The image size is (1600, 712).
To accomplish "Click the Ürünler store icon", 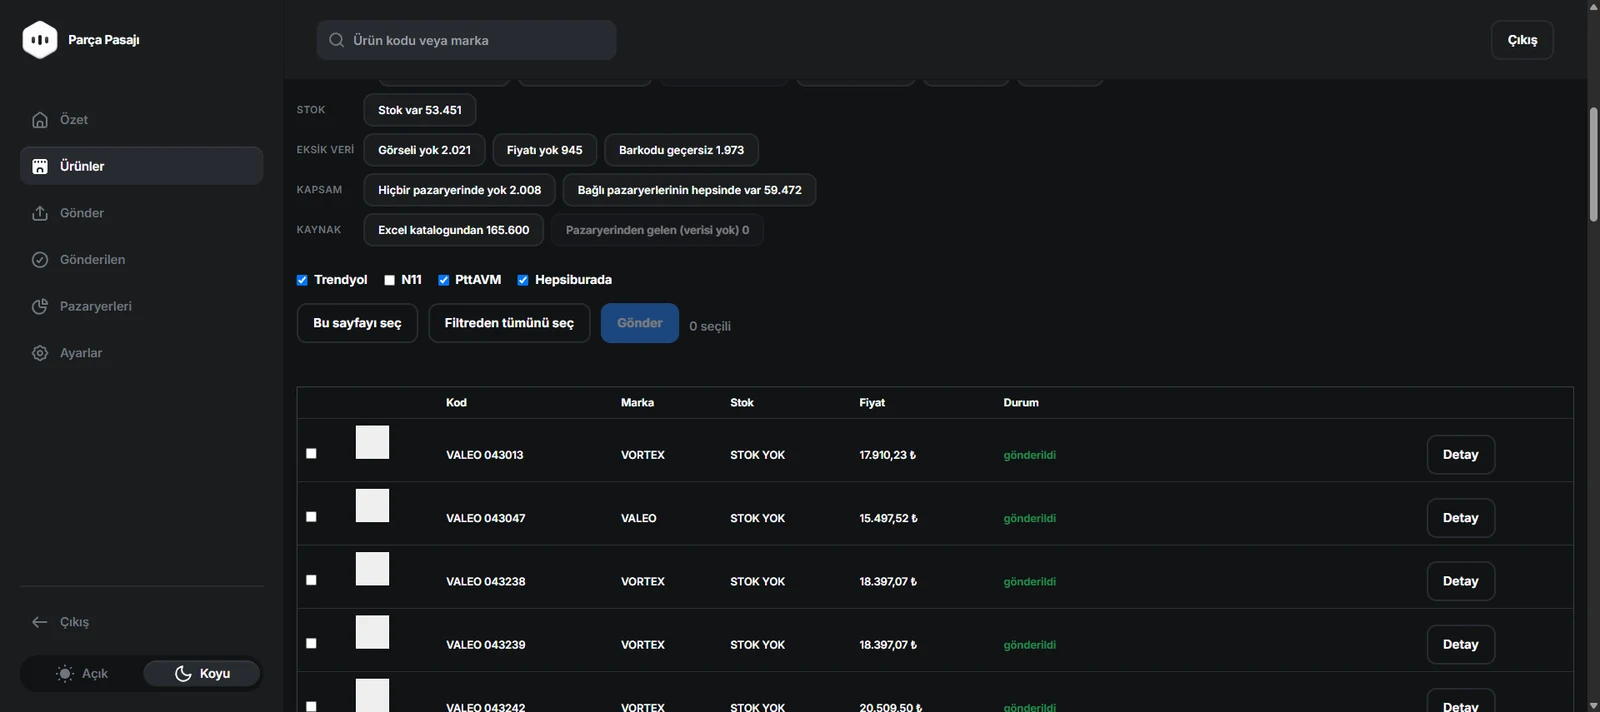I will (x=40, y=166).
